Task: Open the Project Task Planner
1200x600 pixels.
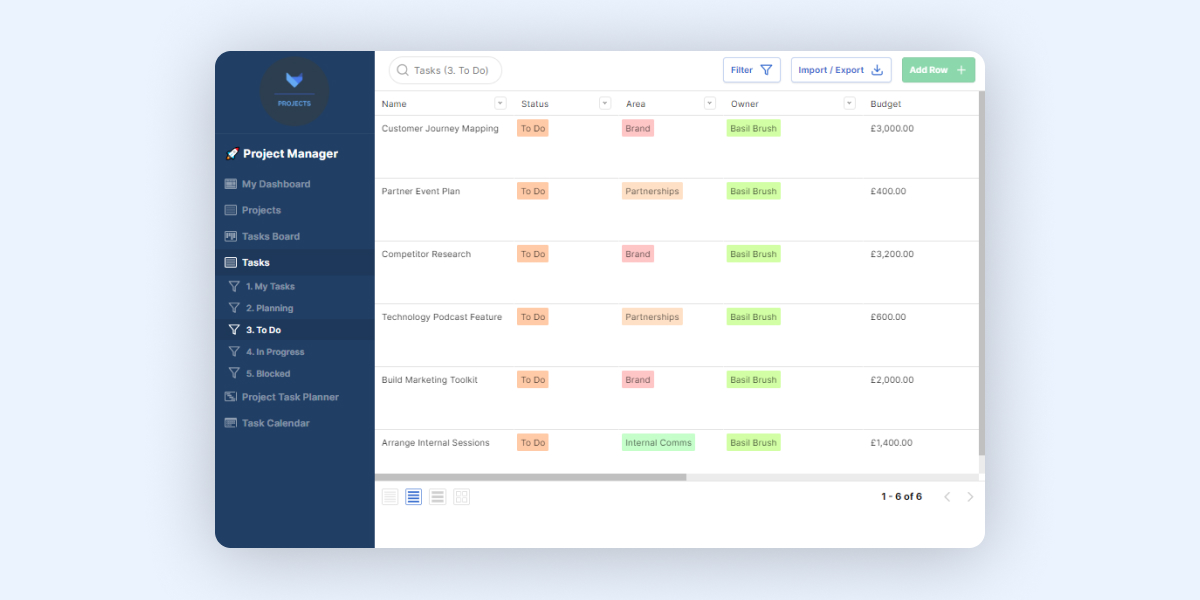Action: click(x=292, y=397)
